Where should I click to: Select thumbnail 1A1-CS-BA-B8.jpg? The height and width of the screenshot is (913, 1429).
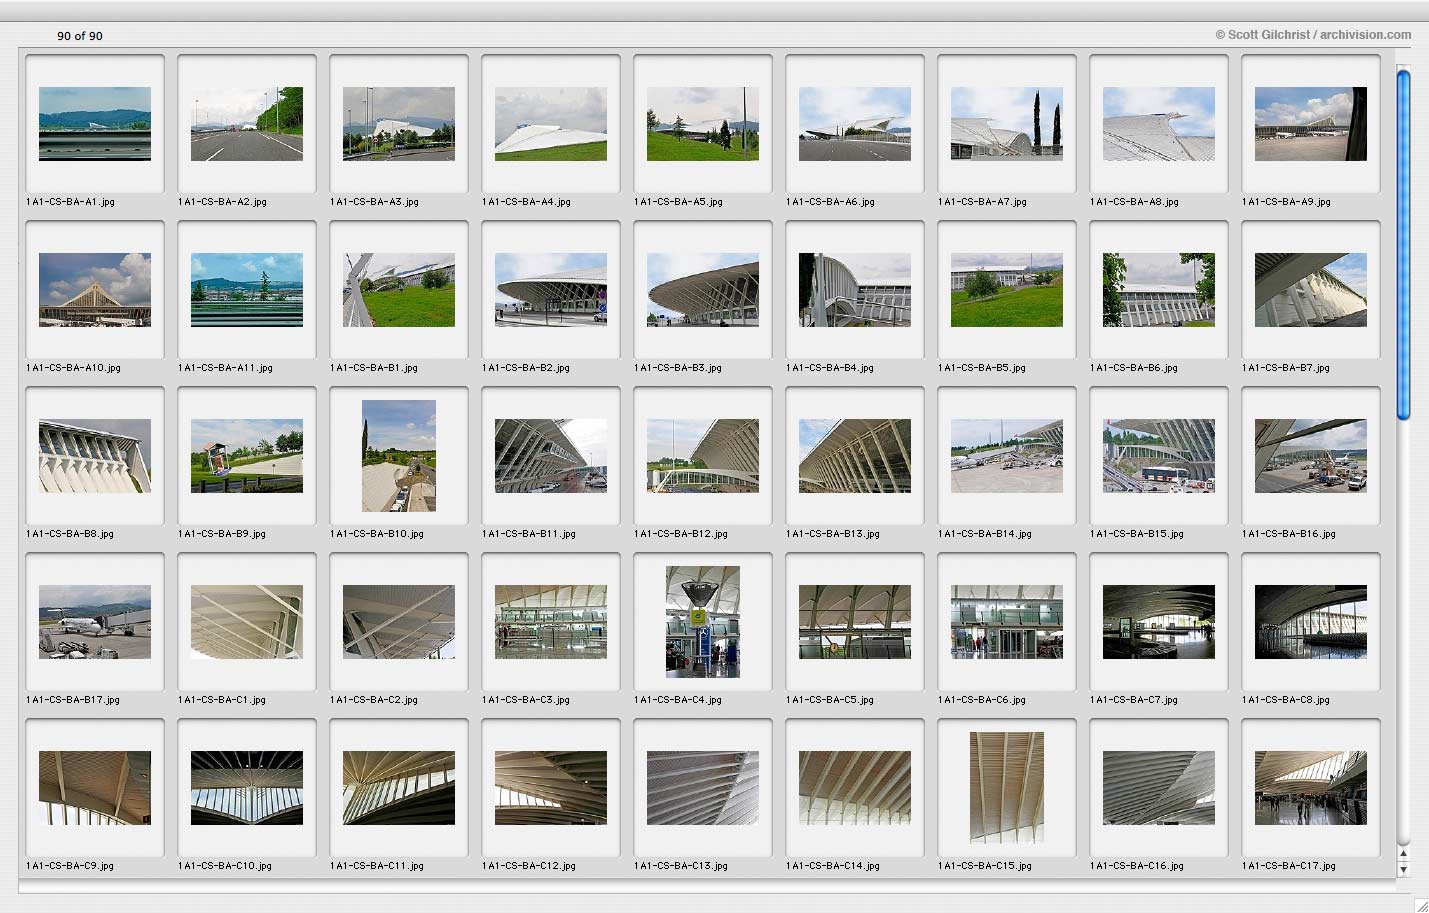(95, 456)
